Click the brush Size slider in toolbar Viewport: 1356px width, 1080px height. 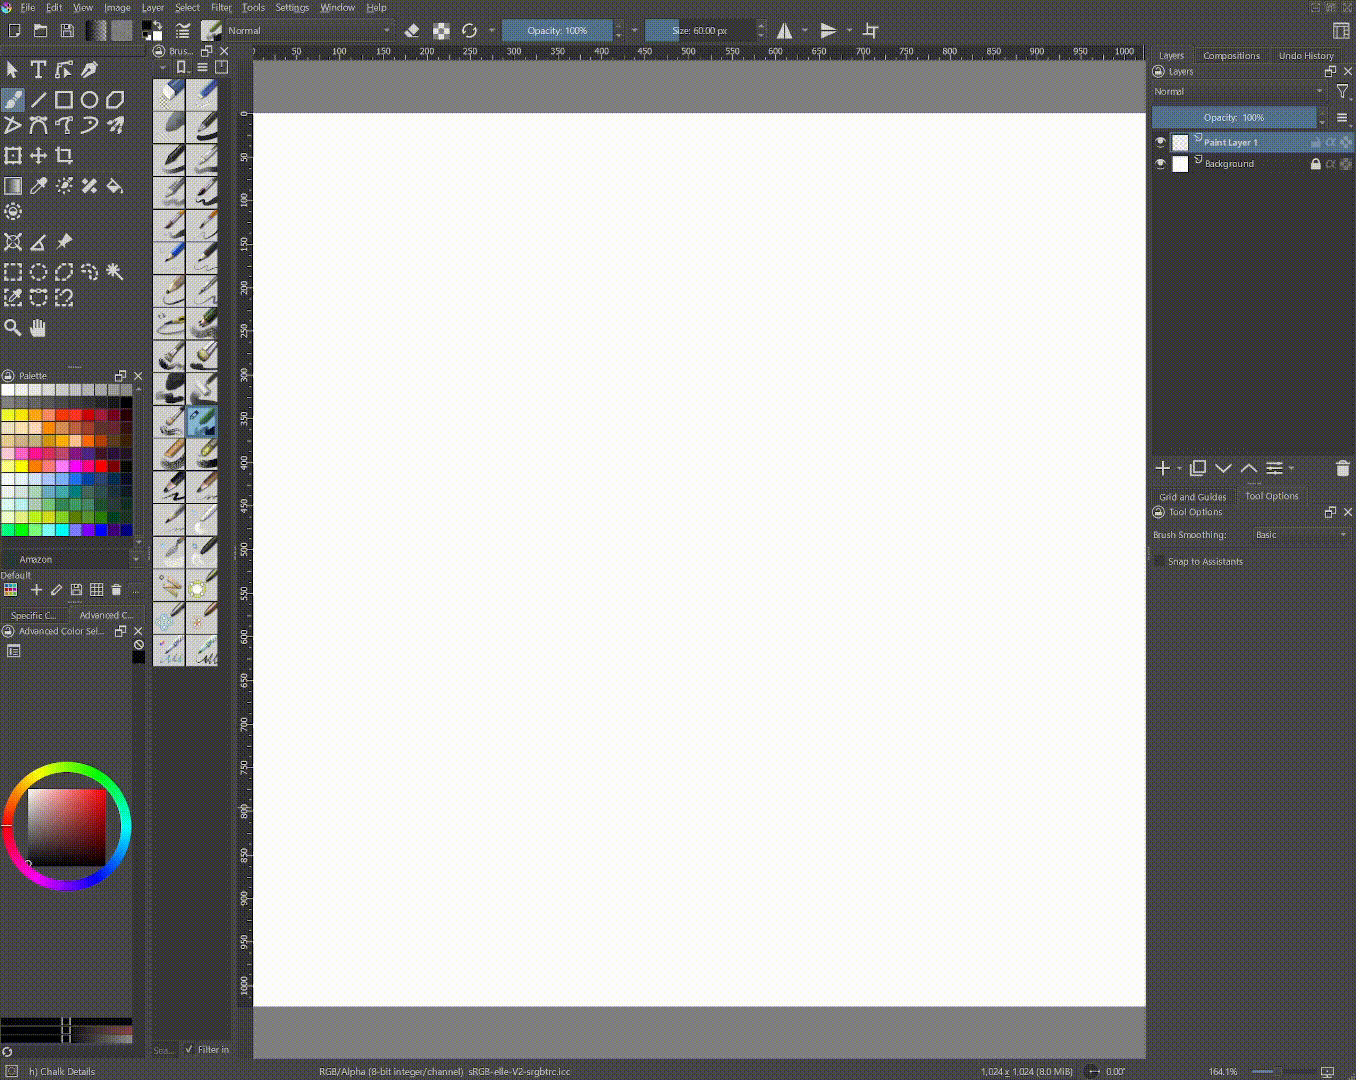pyautogui.click(x=699, y=31)
